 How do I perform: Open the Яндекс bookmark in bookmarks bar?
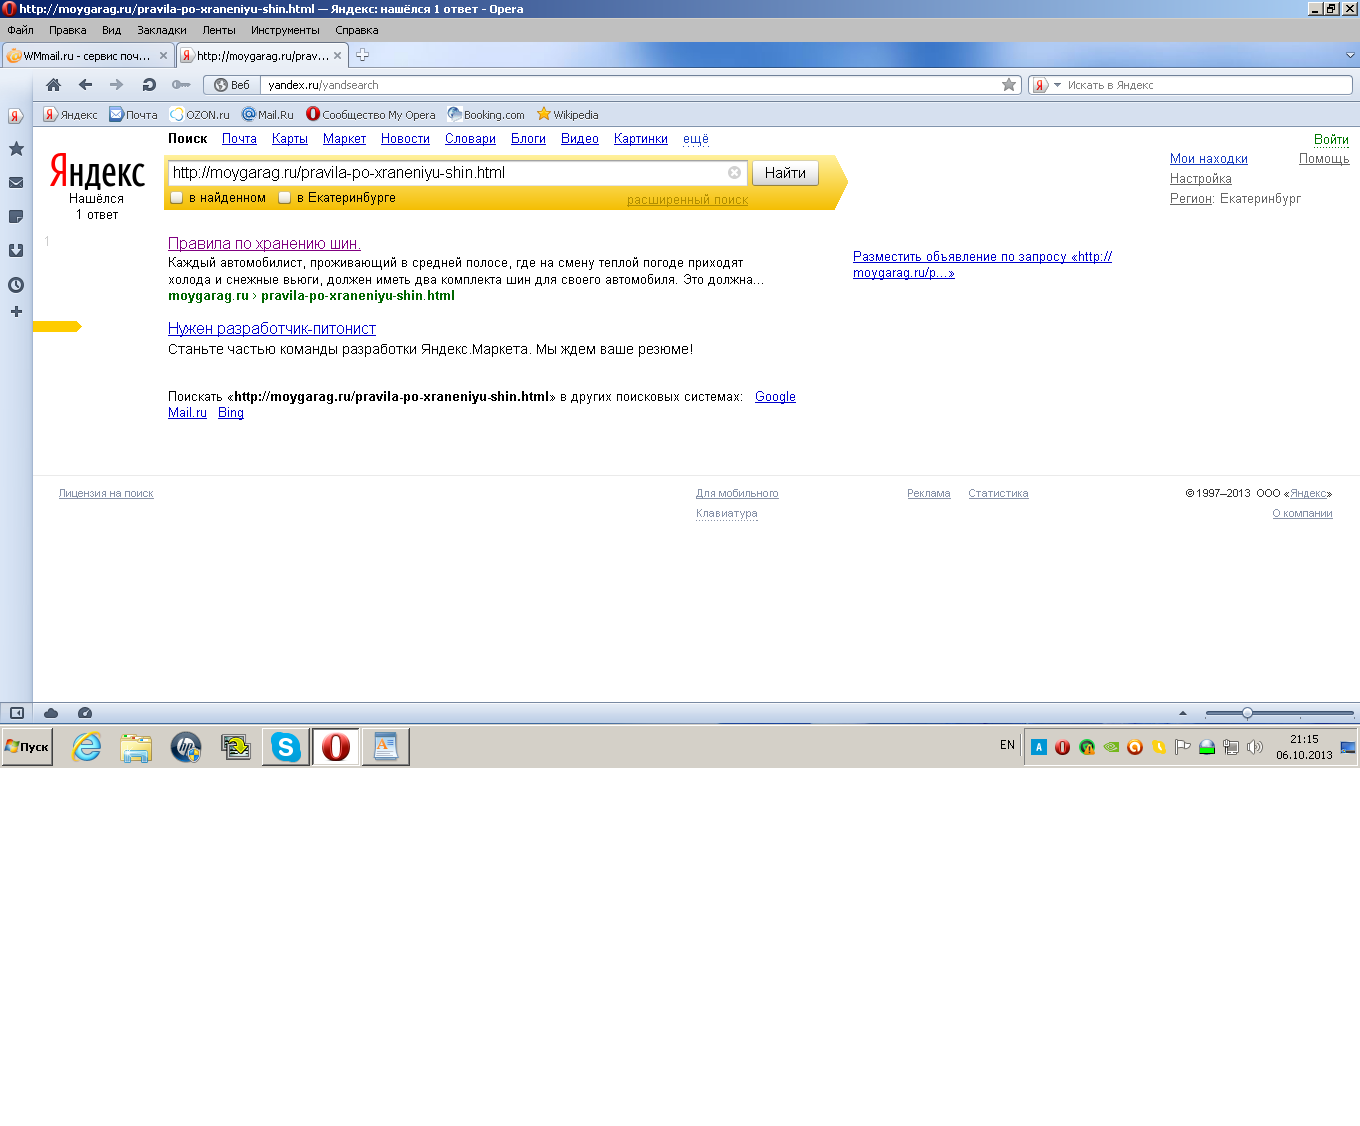point(70,115)
